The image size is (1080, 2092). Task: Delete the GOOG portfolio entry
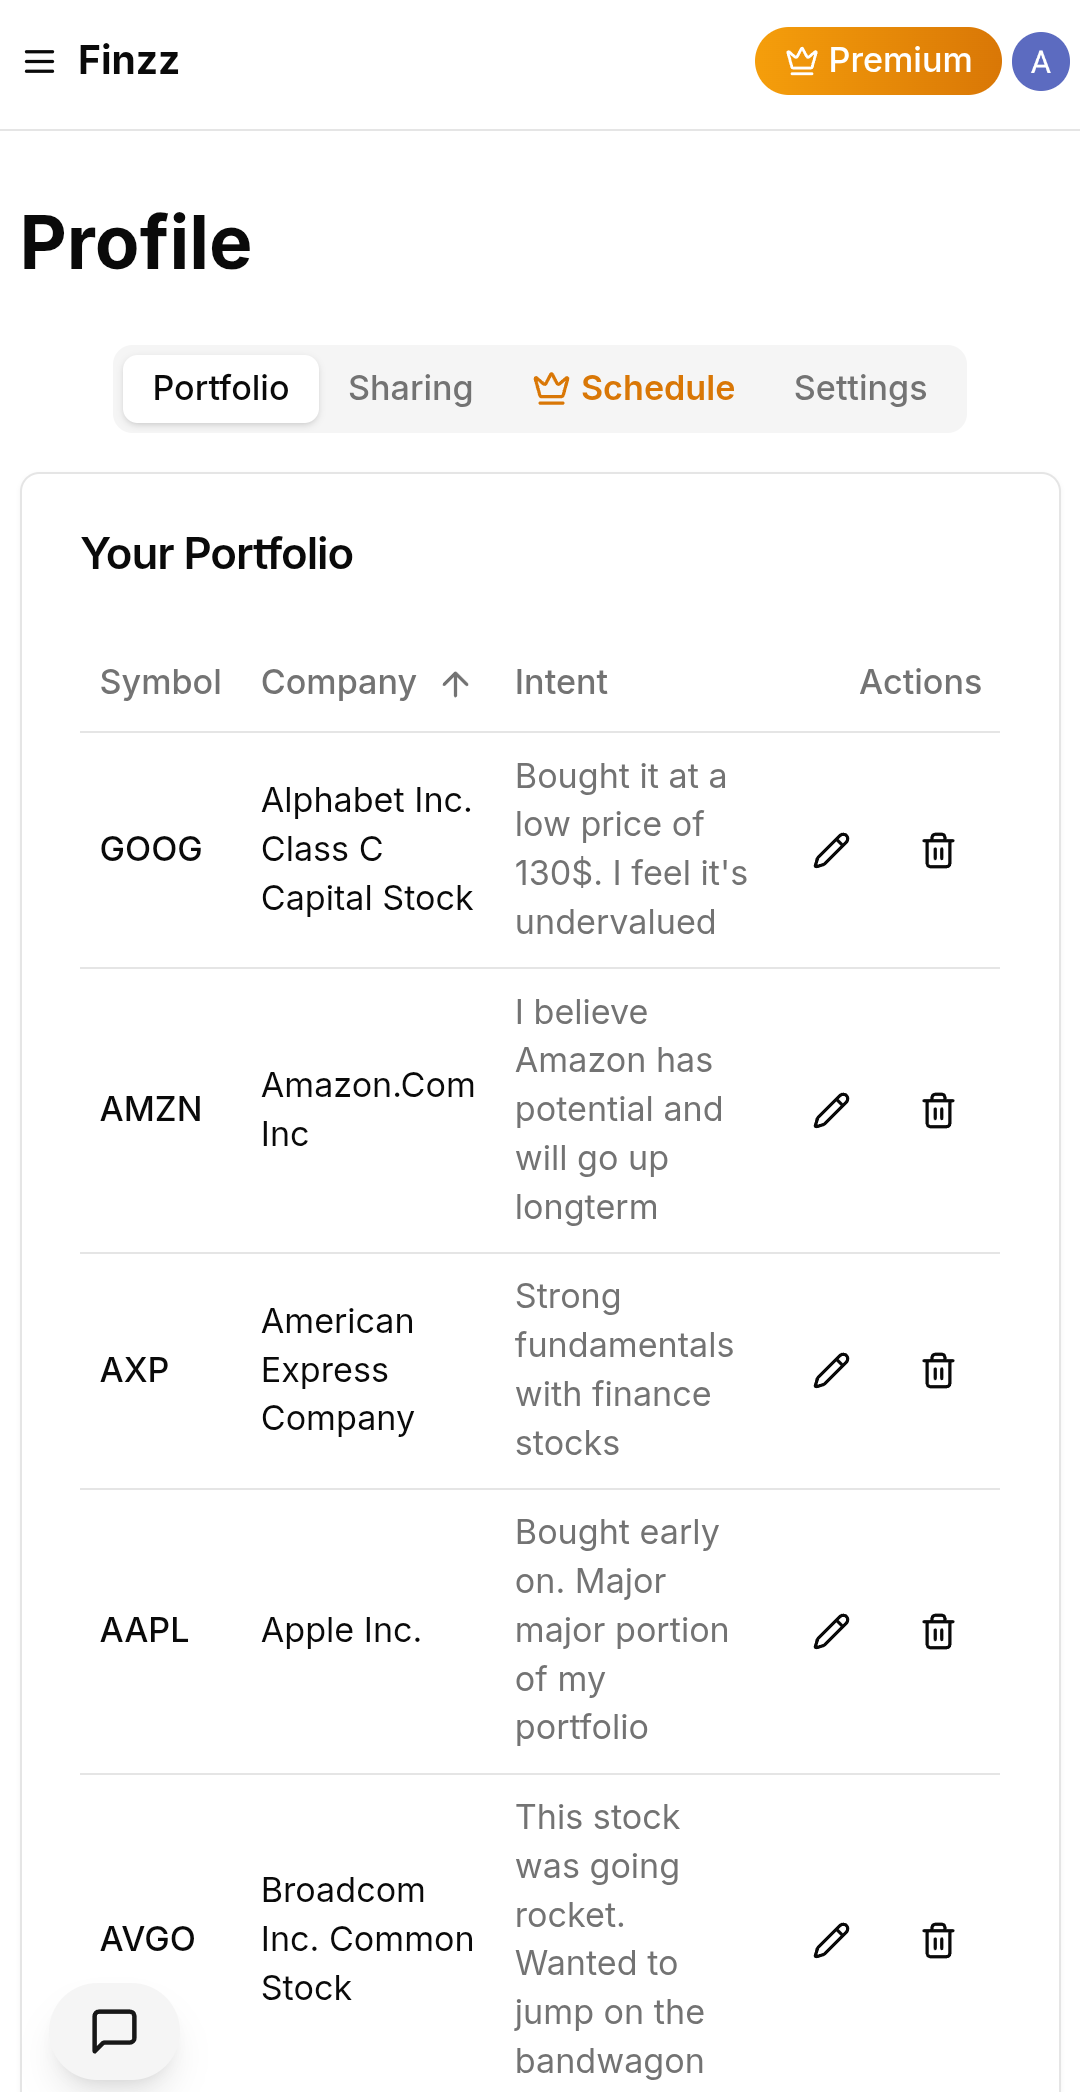click(x=938, y=850)
